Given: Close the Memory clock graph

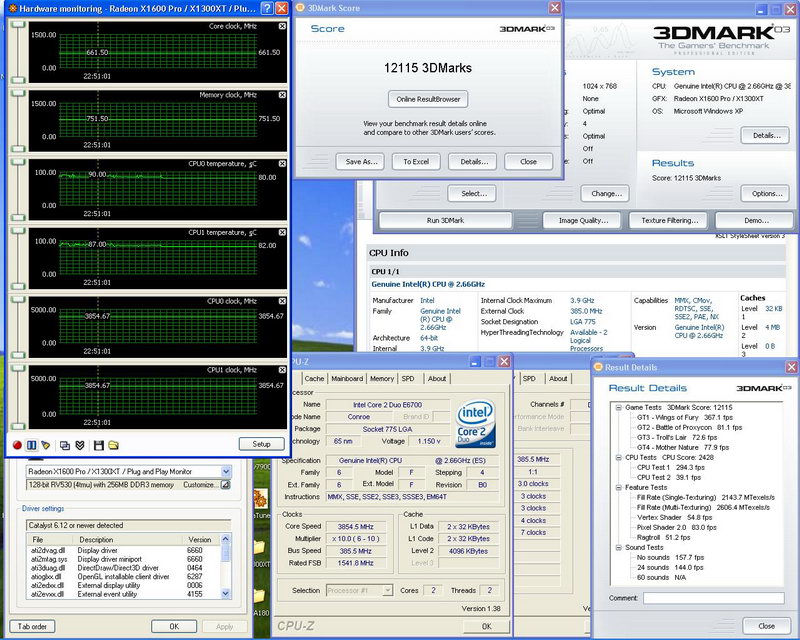Looking at the screenshot, I should pos(282,95).
